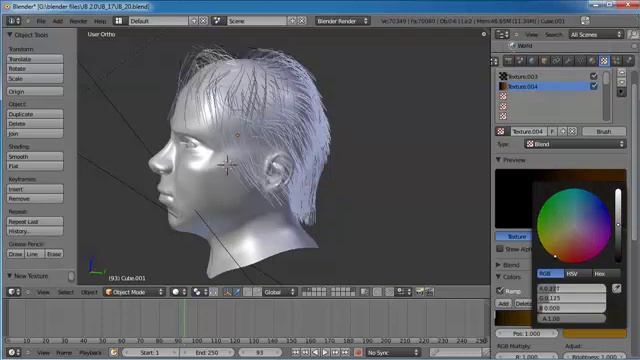640x360 pixels.
Task: Click the brightness value slider bar
Action: point(618,225)
